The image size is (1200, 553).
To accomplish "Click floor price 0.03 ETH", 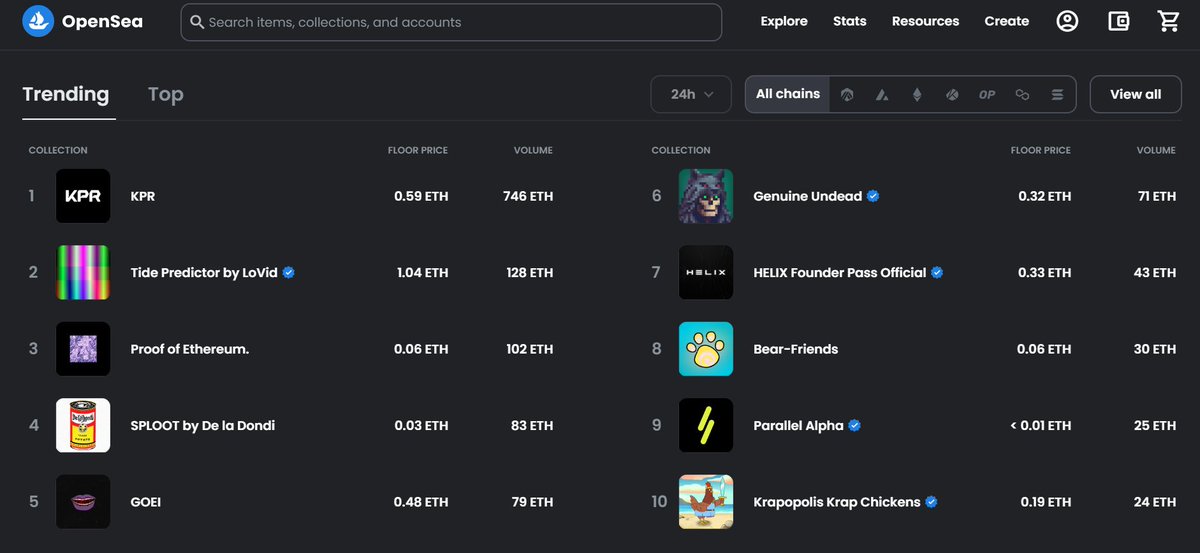I will point(421,425).
